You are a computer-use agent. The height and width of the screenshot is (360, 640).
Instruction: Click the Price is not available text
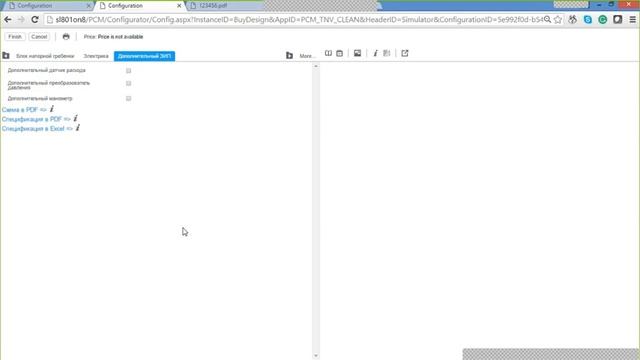[120, 37]
